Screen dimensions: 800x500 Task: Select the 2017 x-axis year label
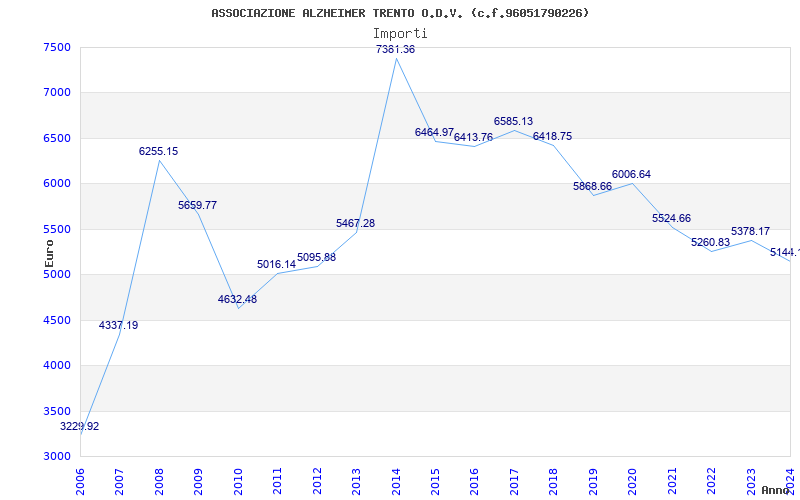(x=514, y=482)
